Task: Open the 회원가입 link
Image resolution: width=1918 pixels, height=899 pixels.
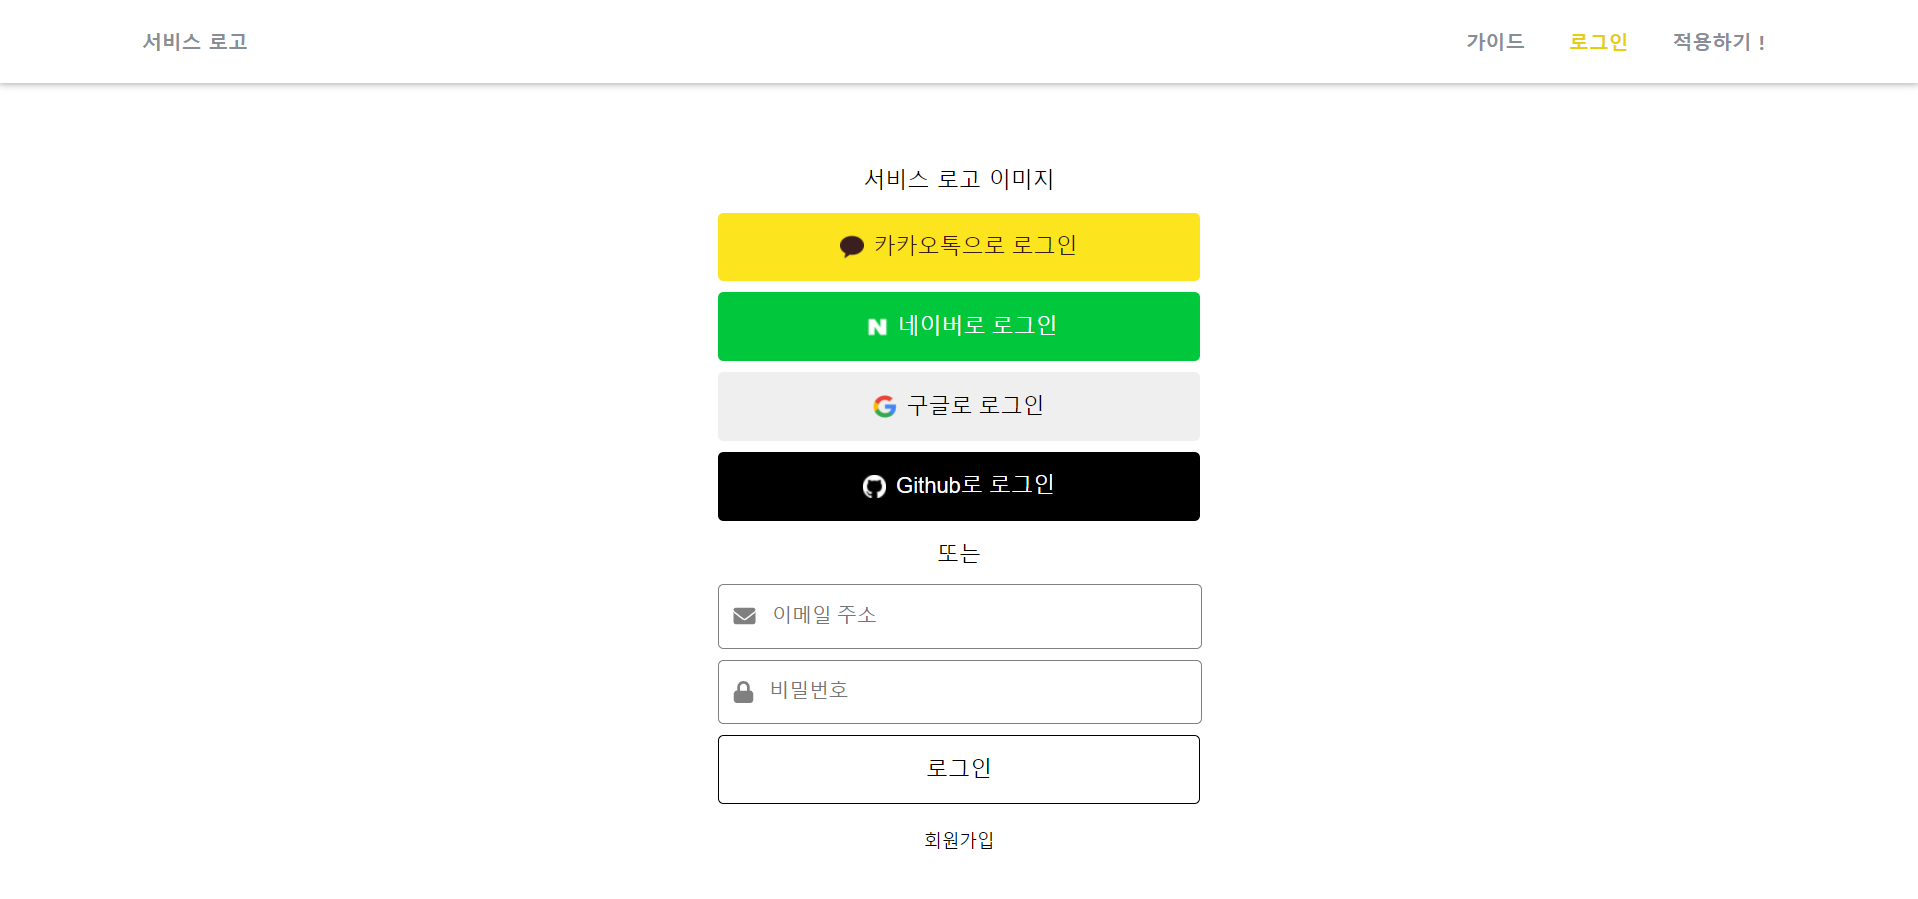Action: 958,839
